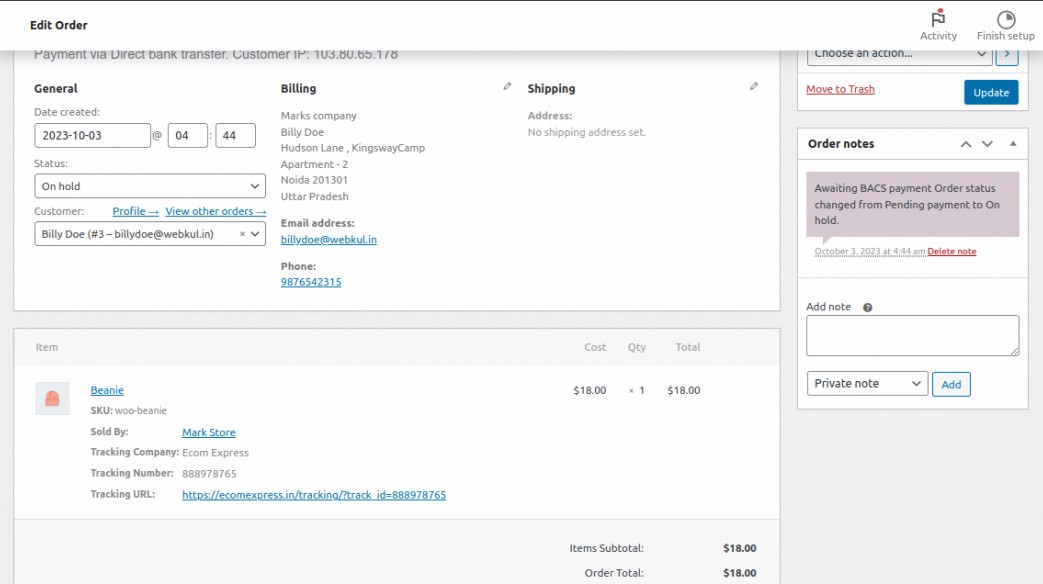
Task: Clear selected customer Billy Doe
Action: click(242, 234)
